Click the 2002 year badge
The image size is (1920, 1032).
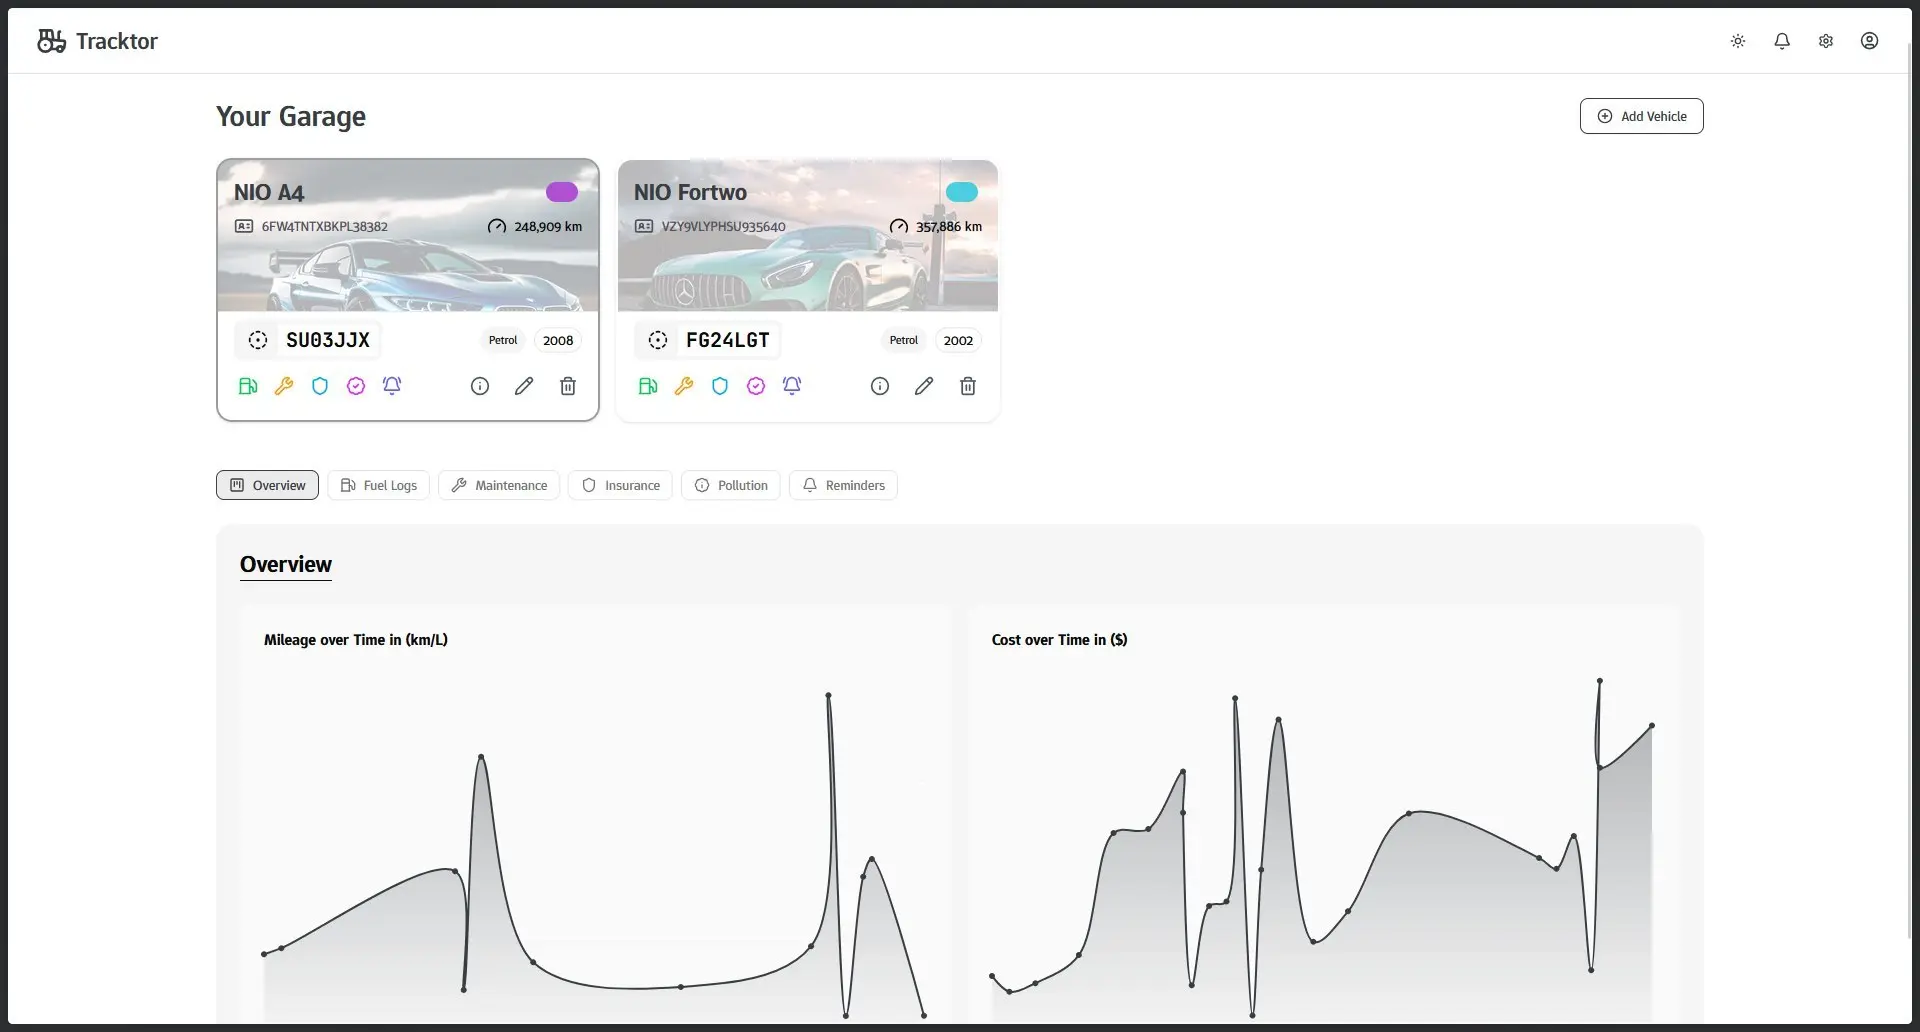coord(958,340)
